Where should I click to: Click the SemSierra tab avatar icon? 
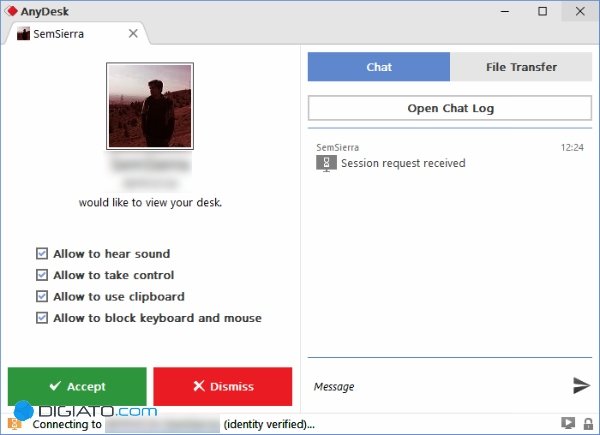(23, 34)
